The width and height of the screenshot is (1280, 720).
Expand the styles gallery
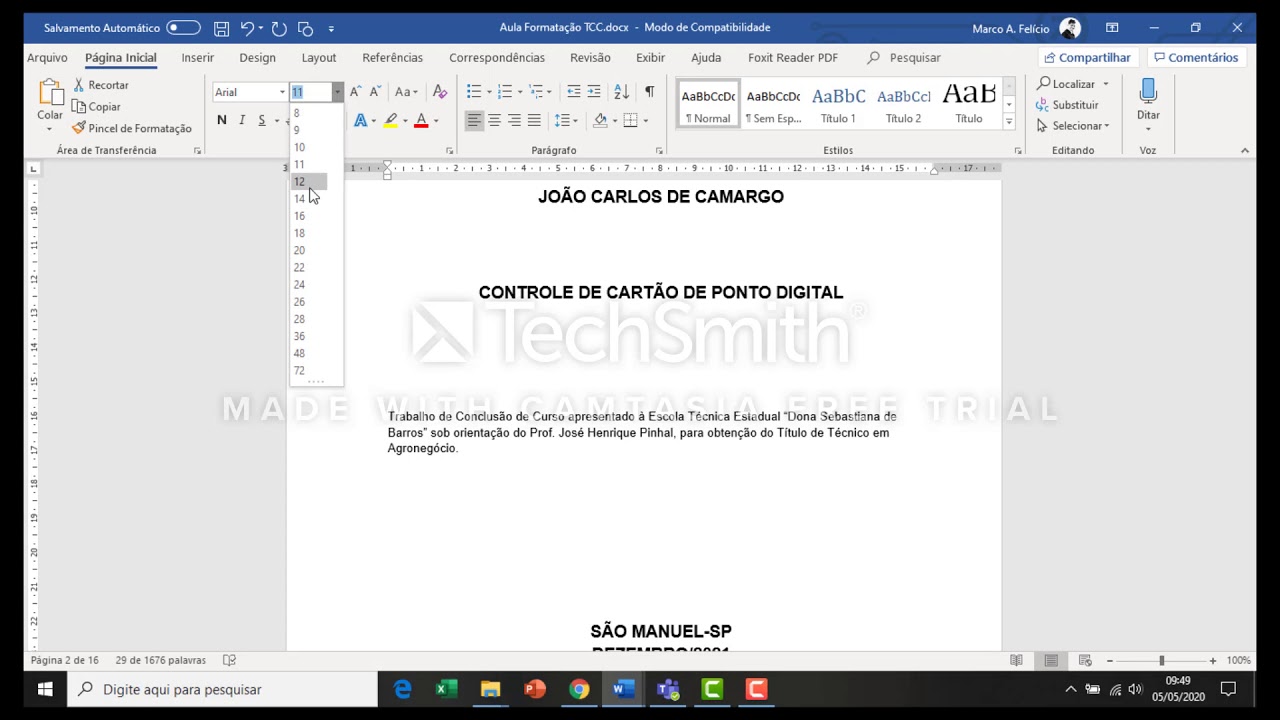[x=1009, y=122]
